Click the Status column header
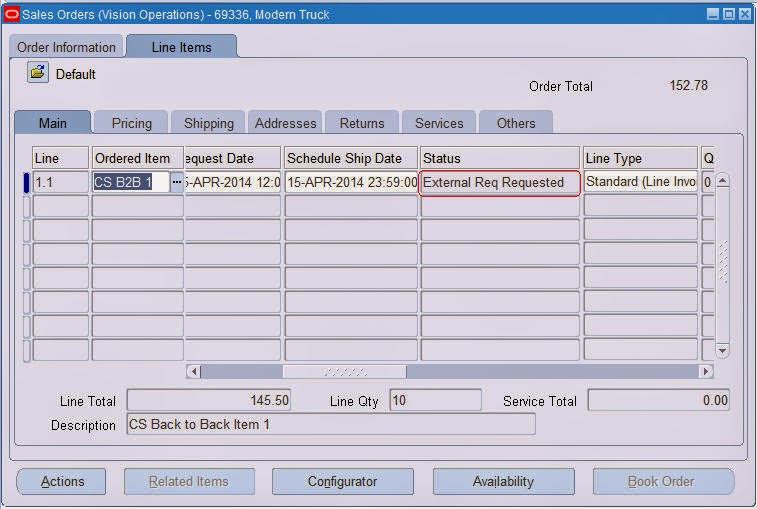 500,158
